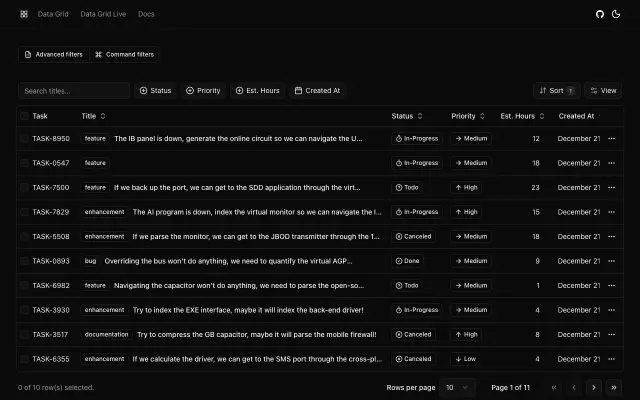Open actions menu for TASK-0893
The height and width of the screenshot is (400, 640).
[x=611, y=261]
